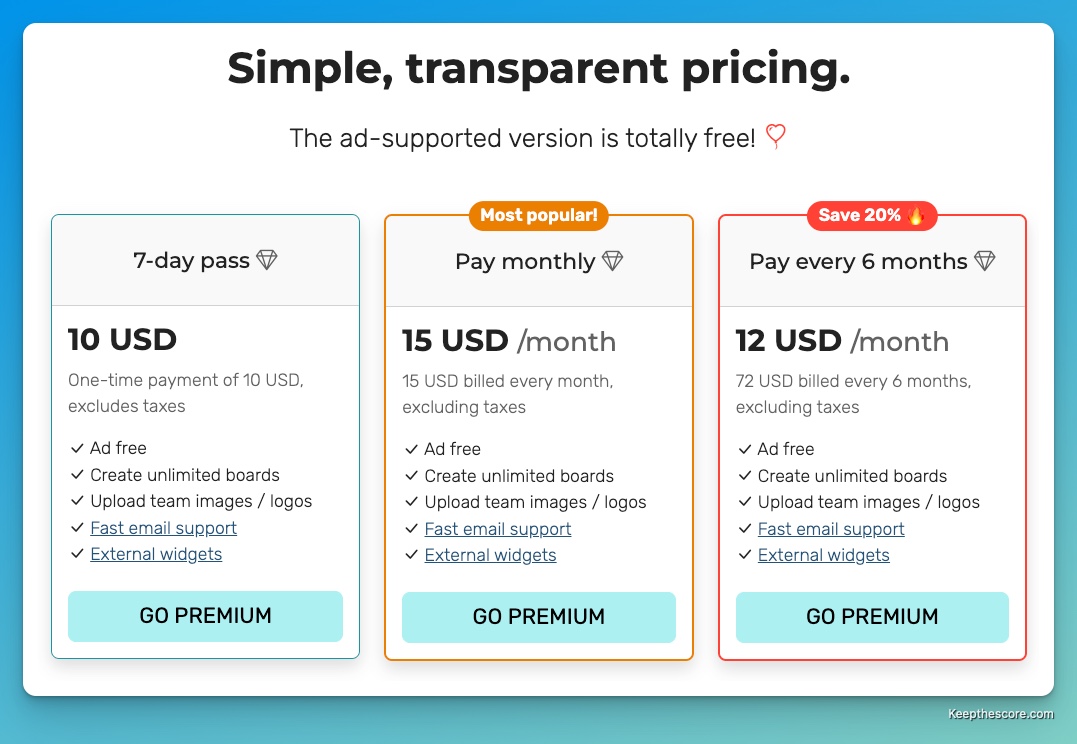Choose GO PREMIUM under Pay monthly

538,617
